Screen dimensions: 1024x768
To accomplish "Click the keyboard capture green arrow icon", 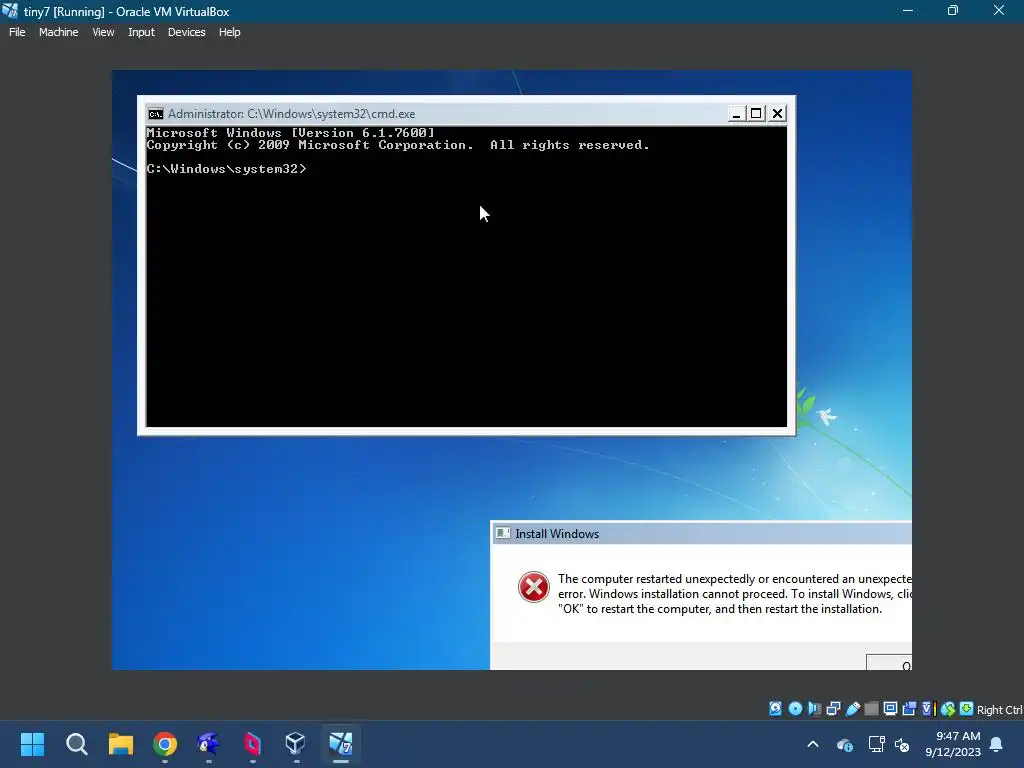I will 967,709.
